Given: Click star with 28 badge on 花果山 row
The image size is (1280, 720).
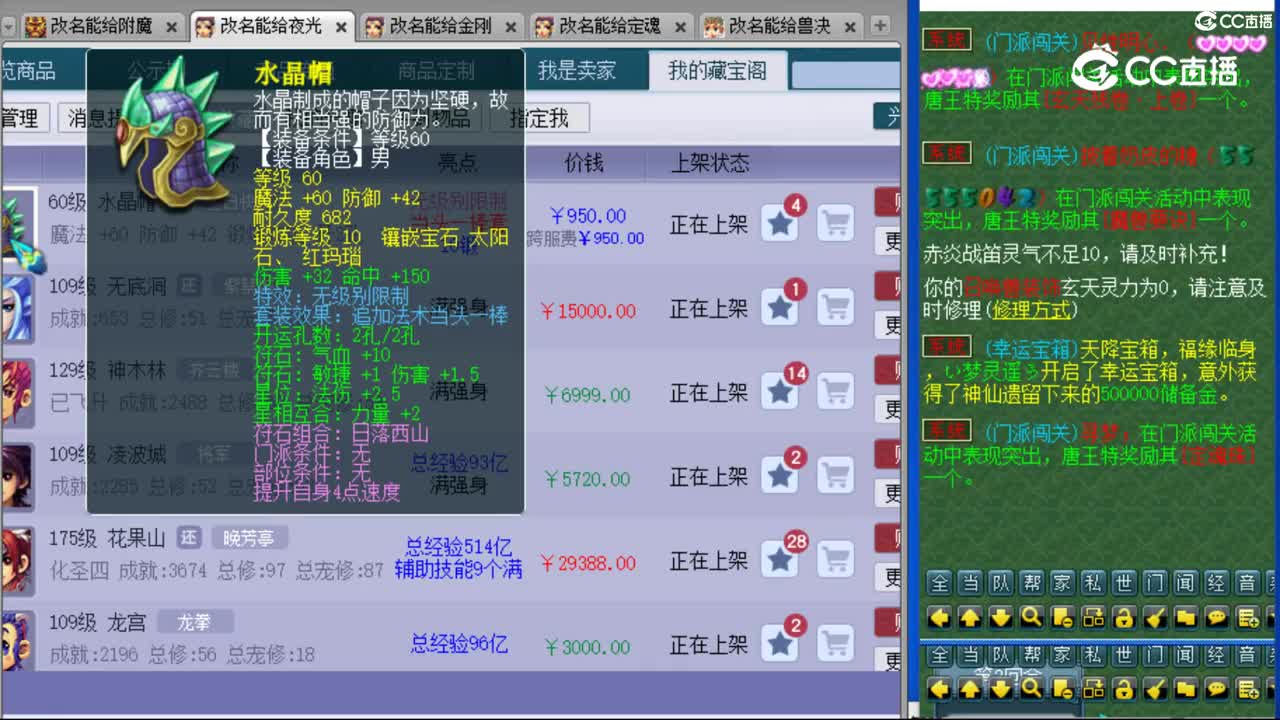Looking at the screenshot, I should pyautogui.click(x=780, y=560).
